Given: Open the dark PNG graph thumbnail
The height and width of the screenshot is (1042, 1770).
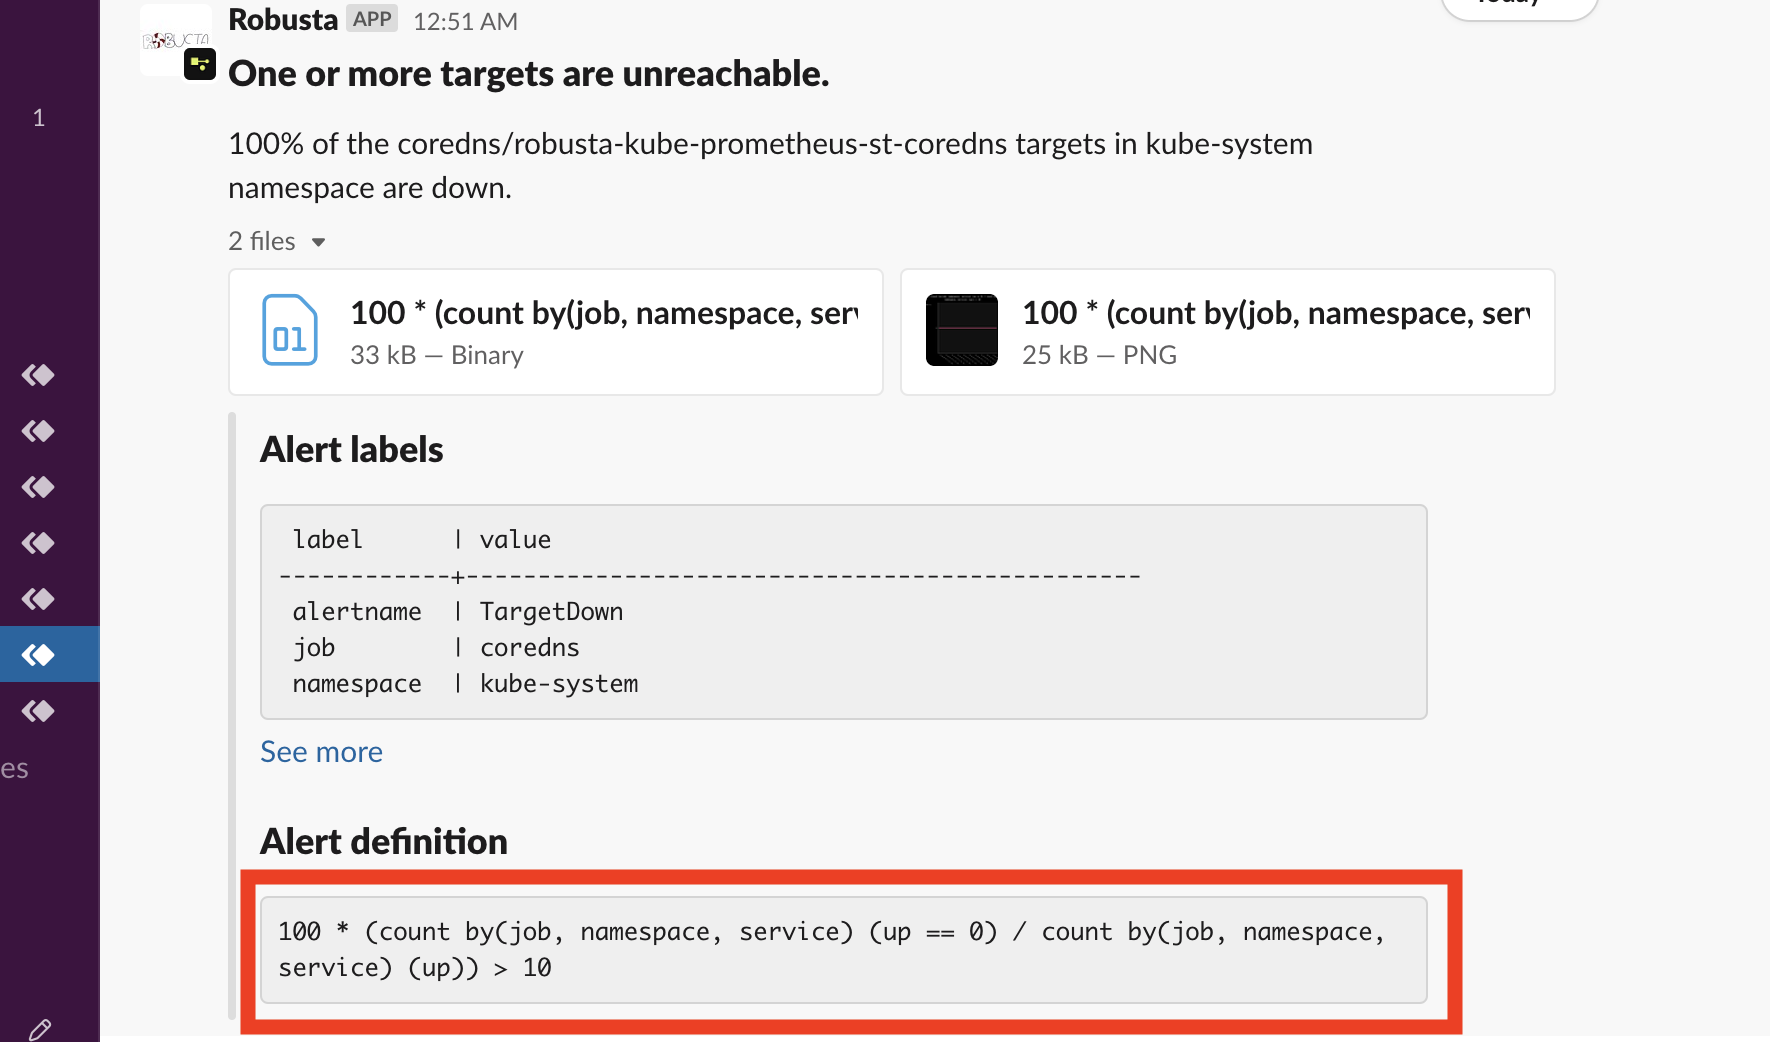Looking at the screenshot, I should [x=961, y=330].
